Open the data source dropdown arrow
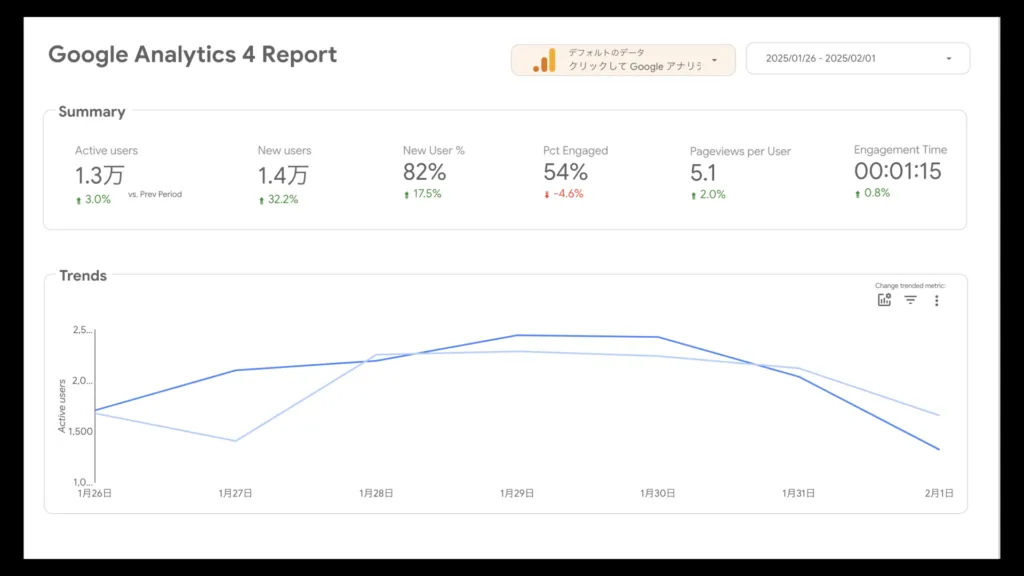1024x576 pixels. point(714,60)
